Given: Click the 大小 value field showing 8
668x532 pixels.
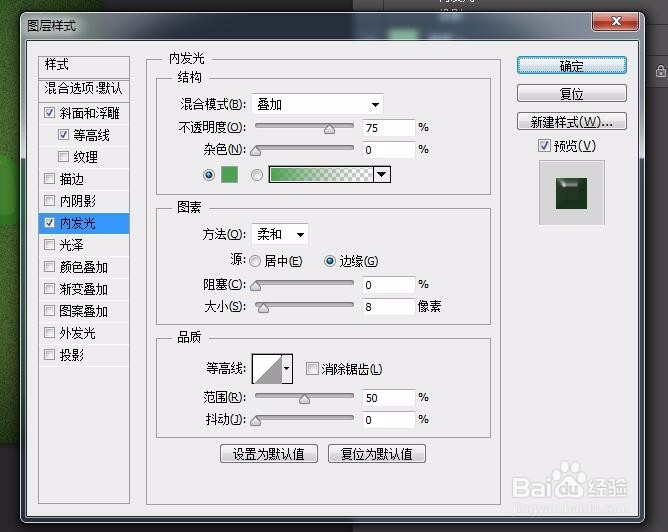Looking at the screenshot, I should click(x=388, y=307).
